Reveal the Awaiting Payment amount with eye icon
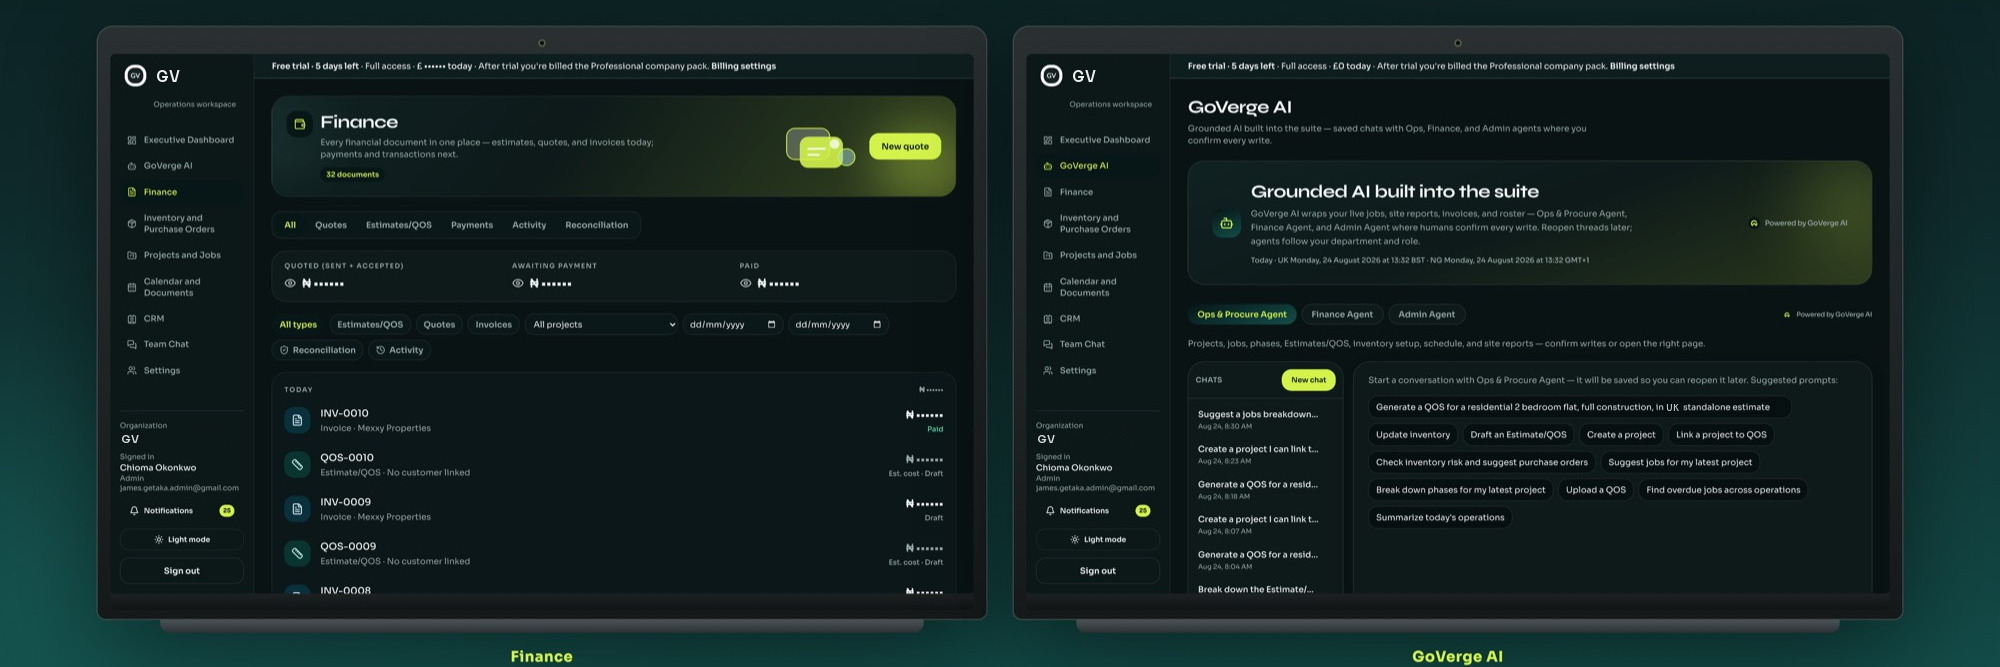Viewport: 2000px width, 667px height. 518,284
